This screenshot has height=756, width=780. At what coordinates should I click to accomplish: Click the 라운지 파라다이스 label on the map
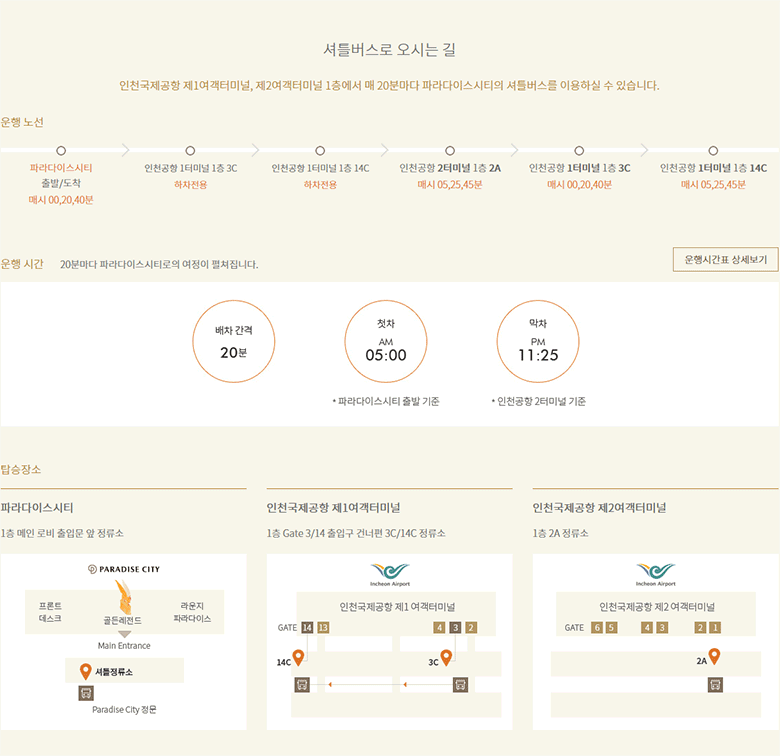pyautogui.click(x=192, y=612)
